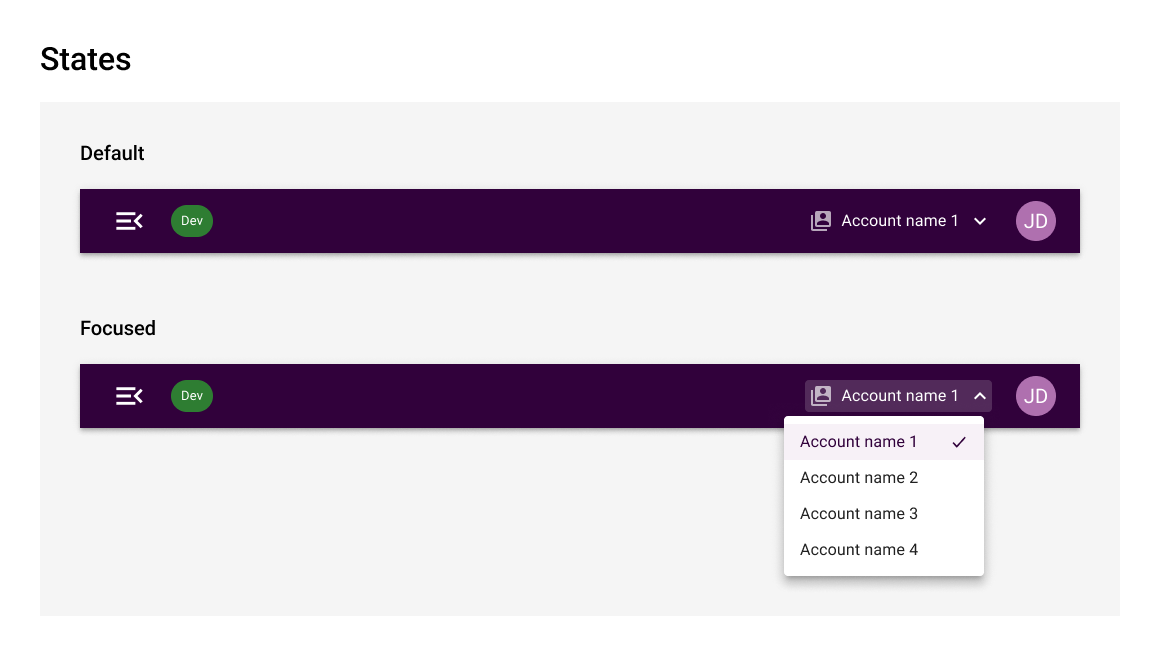Click account icon in Focused header bar
The image size is (1160, 656).
coord(821,396)
